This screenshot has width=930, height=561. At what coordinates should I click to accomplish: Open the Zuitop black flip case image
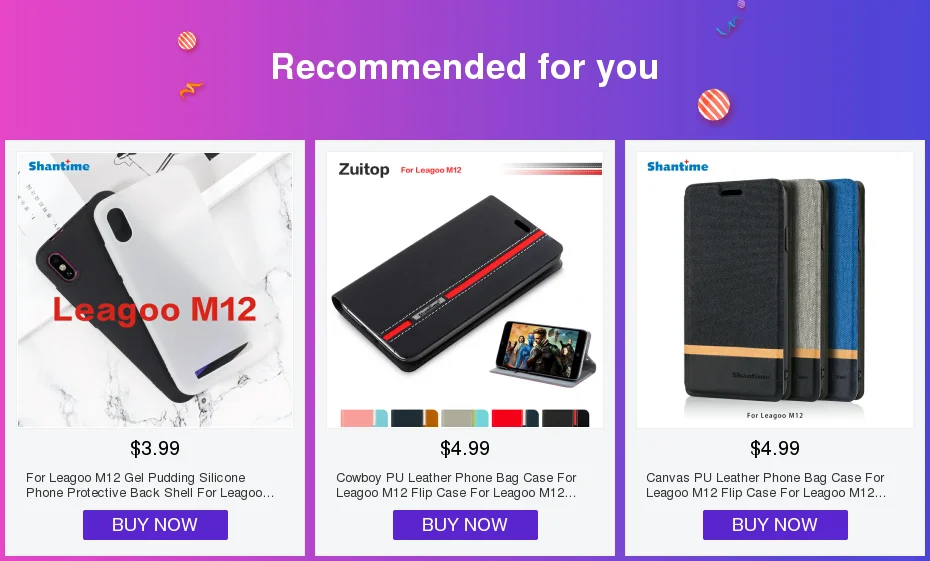465,289
